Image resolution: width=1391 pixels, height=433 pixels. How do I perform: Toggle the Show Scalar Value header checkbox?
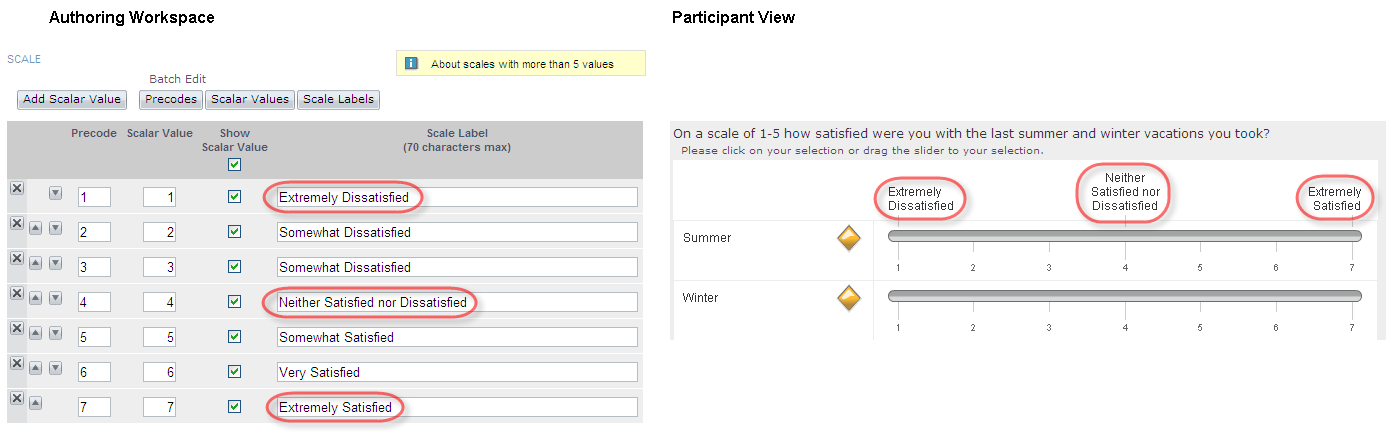tap(234, 165)
